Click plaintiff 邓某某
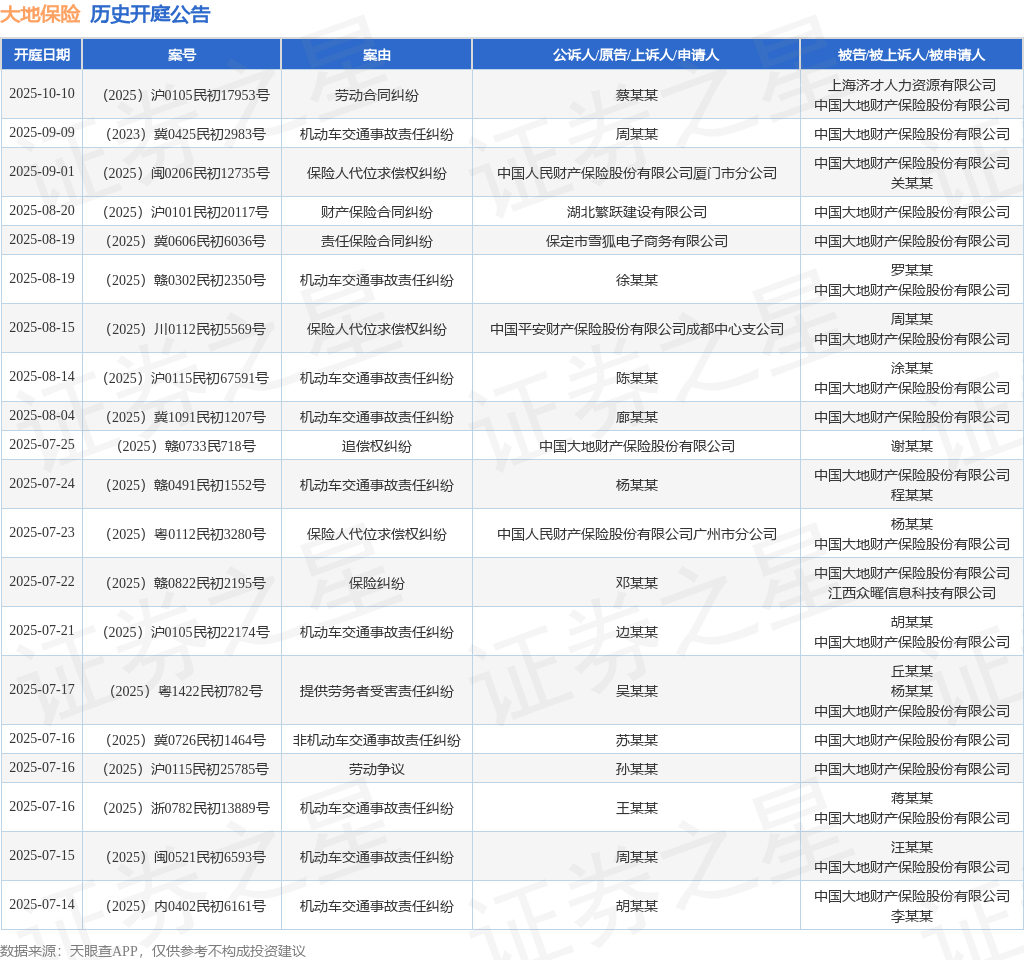 tap(637, 584)
